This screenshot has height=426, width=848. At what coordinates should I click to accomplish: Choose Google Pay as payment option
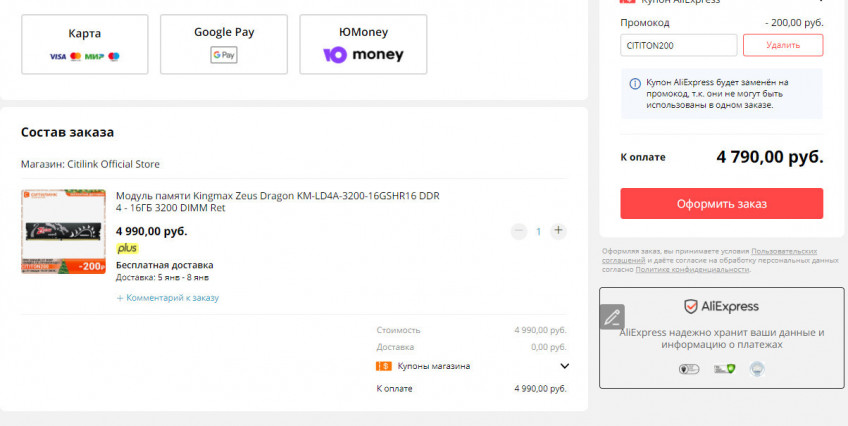click(223, 44)
